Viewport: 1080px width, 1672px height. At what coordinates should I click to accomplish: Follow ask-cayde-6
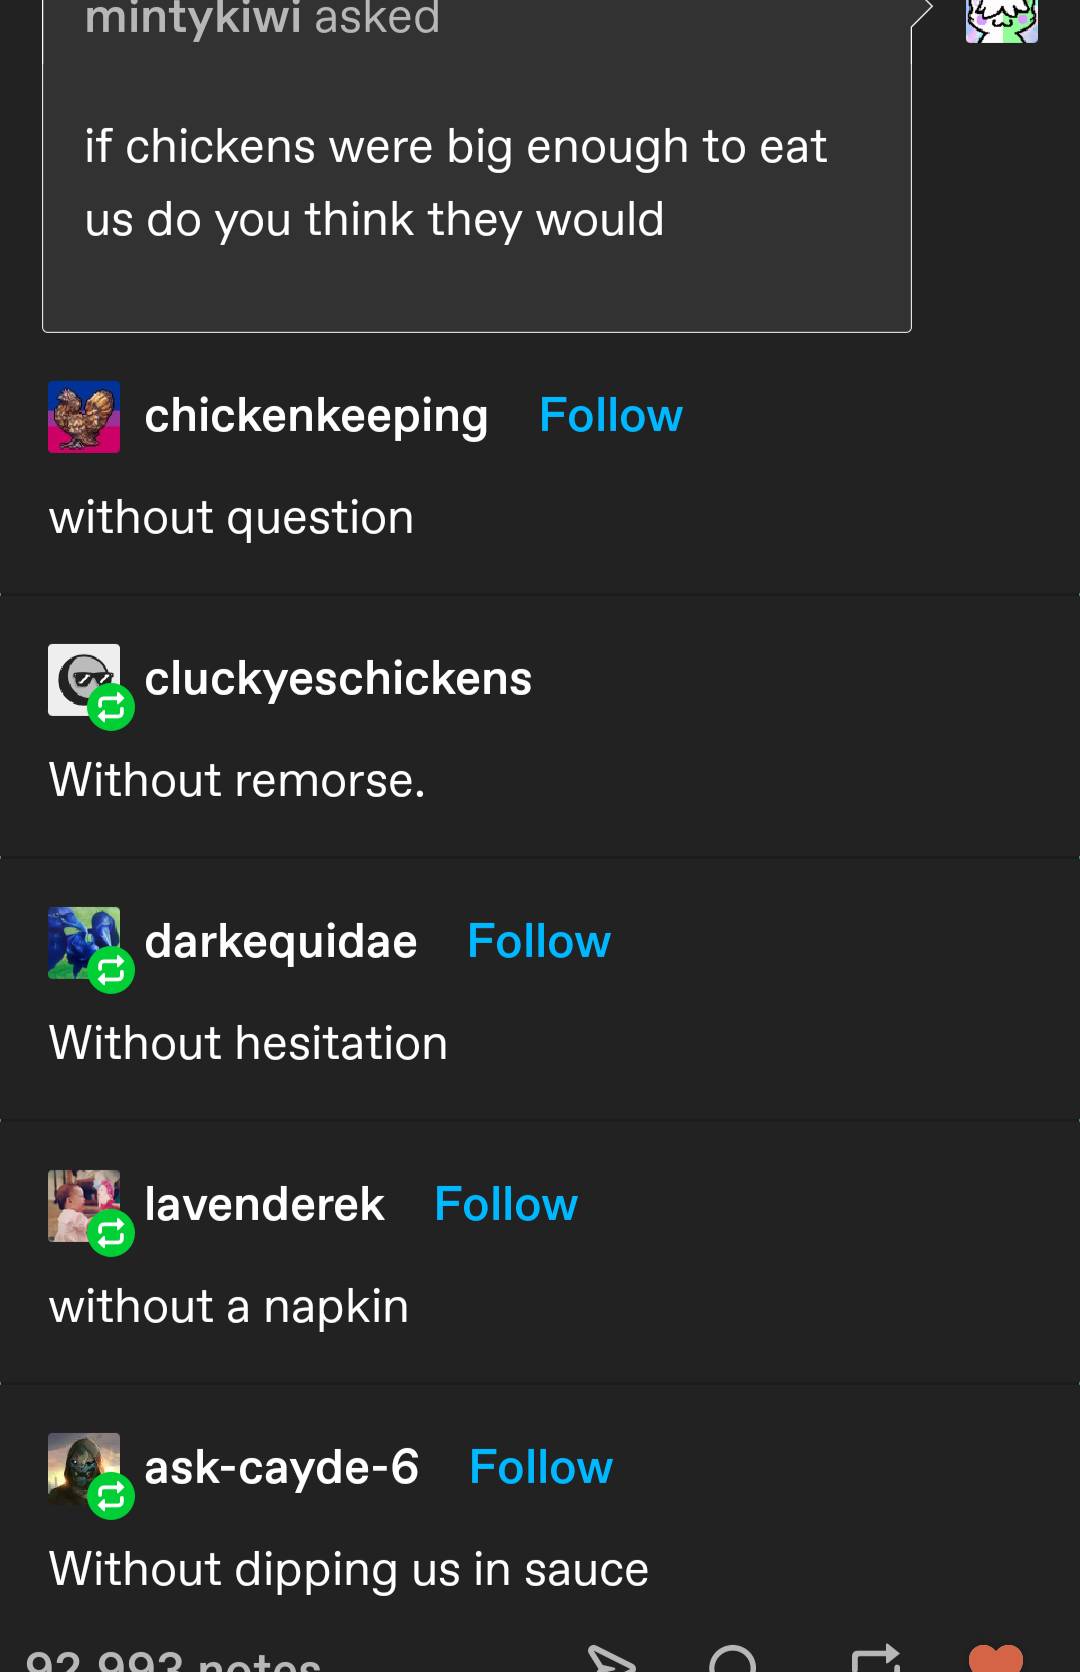(541, 1468)
